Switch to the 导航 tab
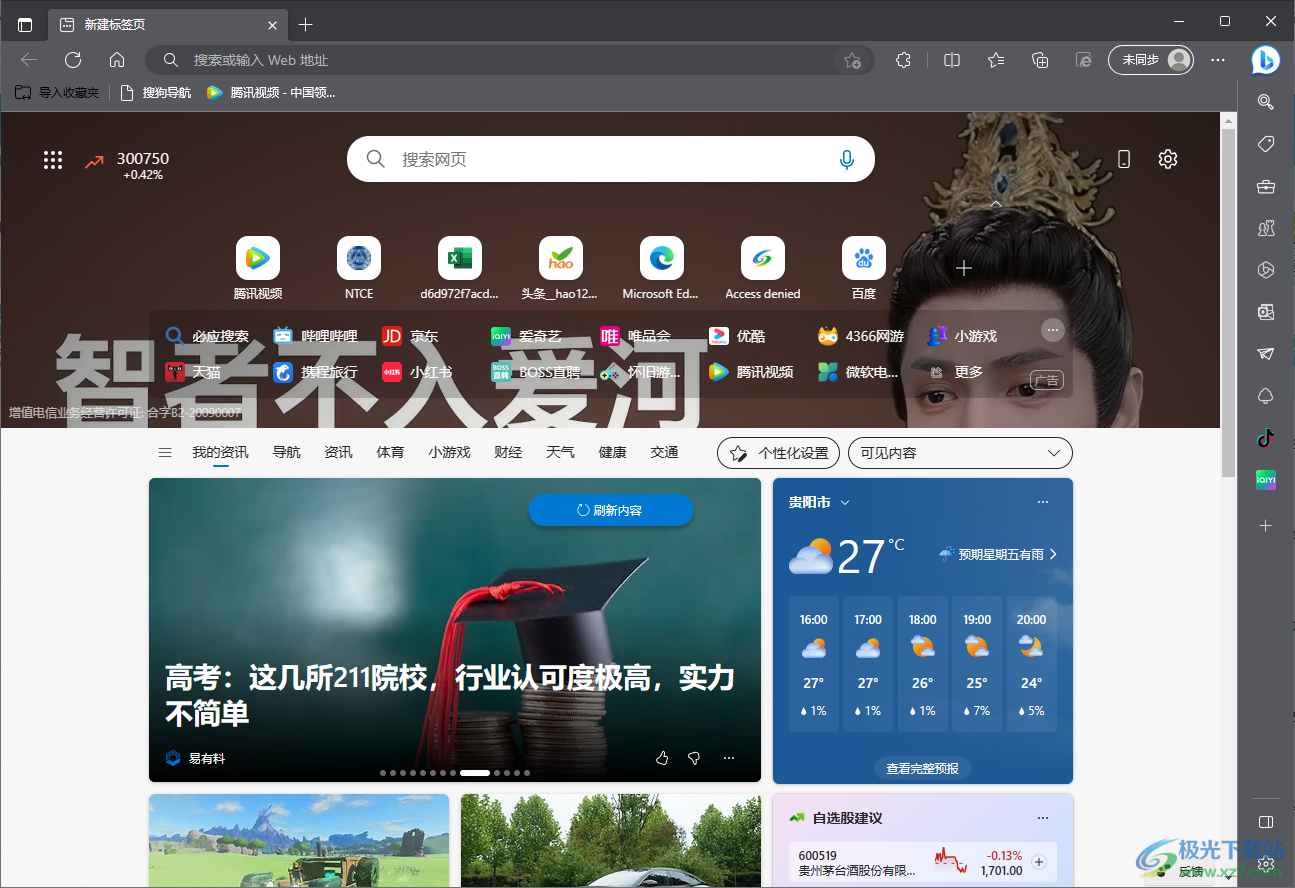The height and width of the screenshot is (888, 1295). [286, 453]
